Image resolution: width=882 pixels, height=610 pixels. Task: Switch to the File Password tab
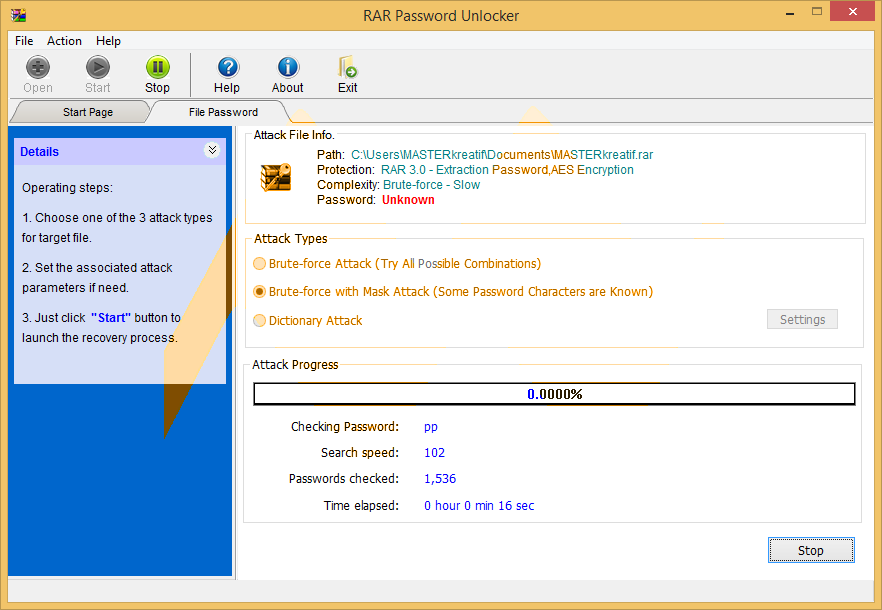[223, 112]
